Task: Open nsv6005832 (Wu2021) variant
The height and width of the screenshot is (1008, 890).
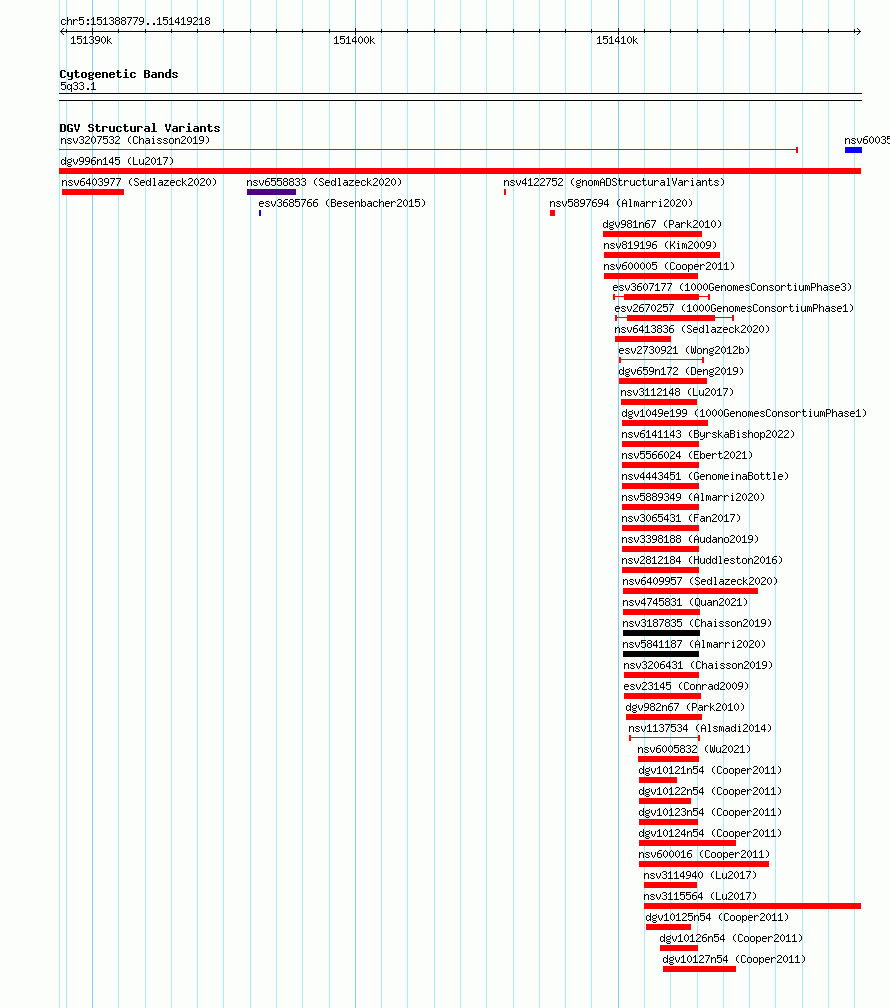Action: click(x=694, y=750)
